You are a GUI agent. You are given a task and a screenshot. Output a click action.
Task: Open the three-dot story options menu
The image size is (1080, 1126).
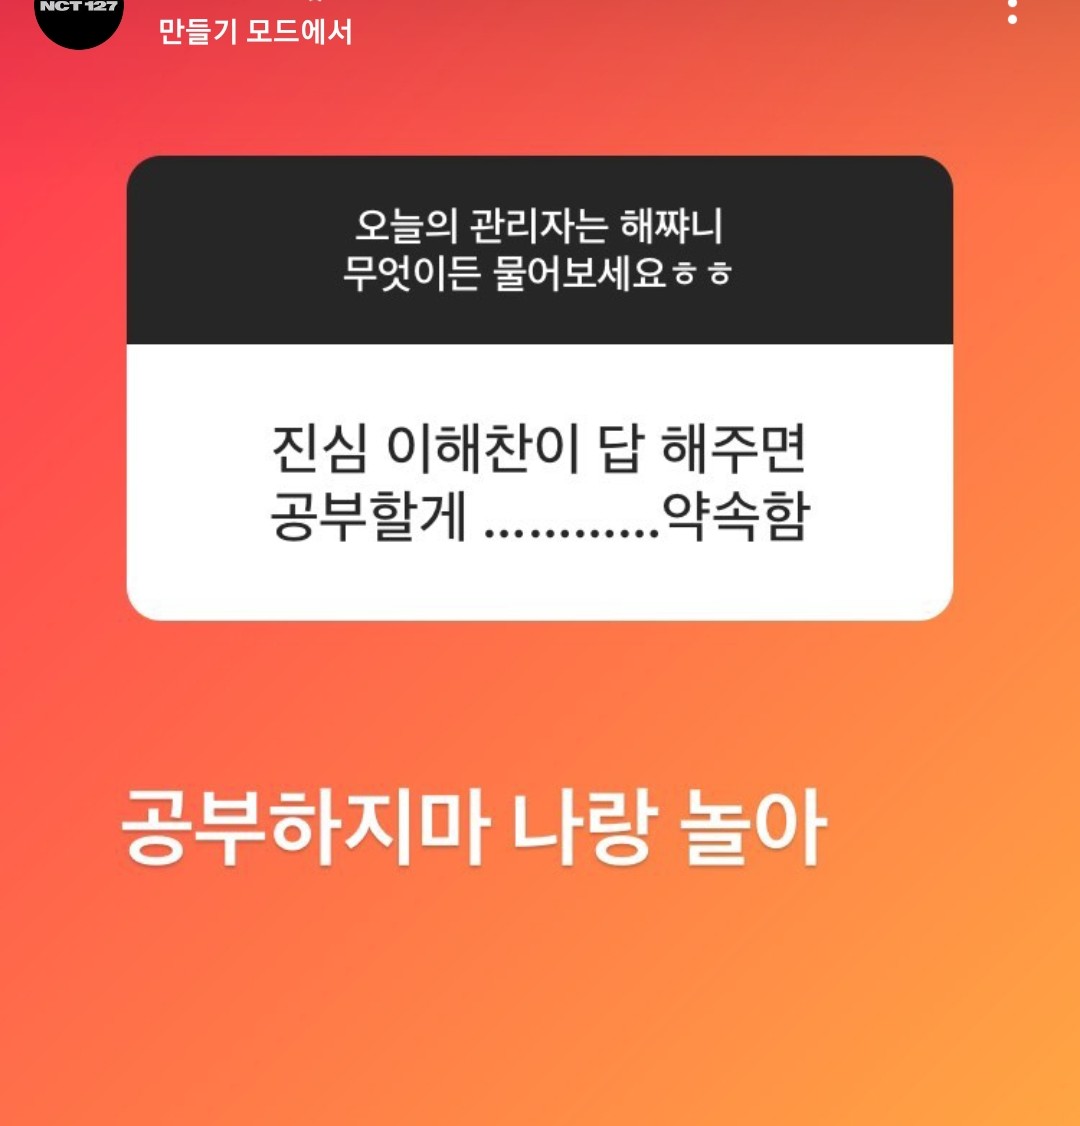(1012, 11)
